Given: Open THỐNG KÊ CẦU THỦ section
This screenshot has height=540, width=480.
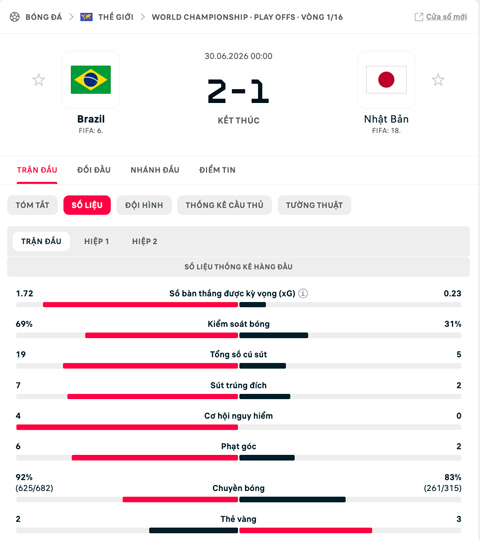Looking at the screenshot, I should (225, 205).
